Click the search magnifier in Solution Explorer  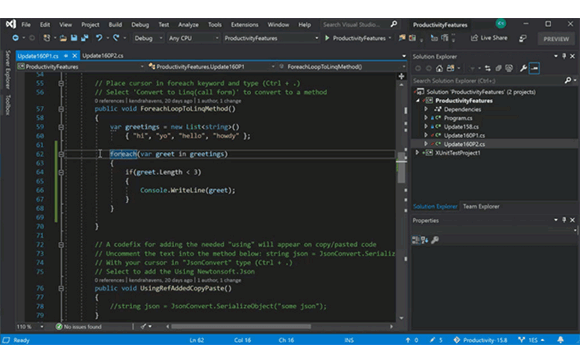coord(568,80)
